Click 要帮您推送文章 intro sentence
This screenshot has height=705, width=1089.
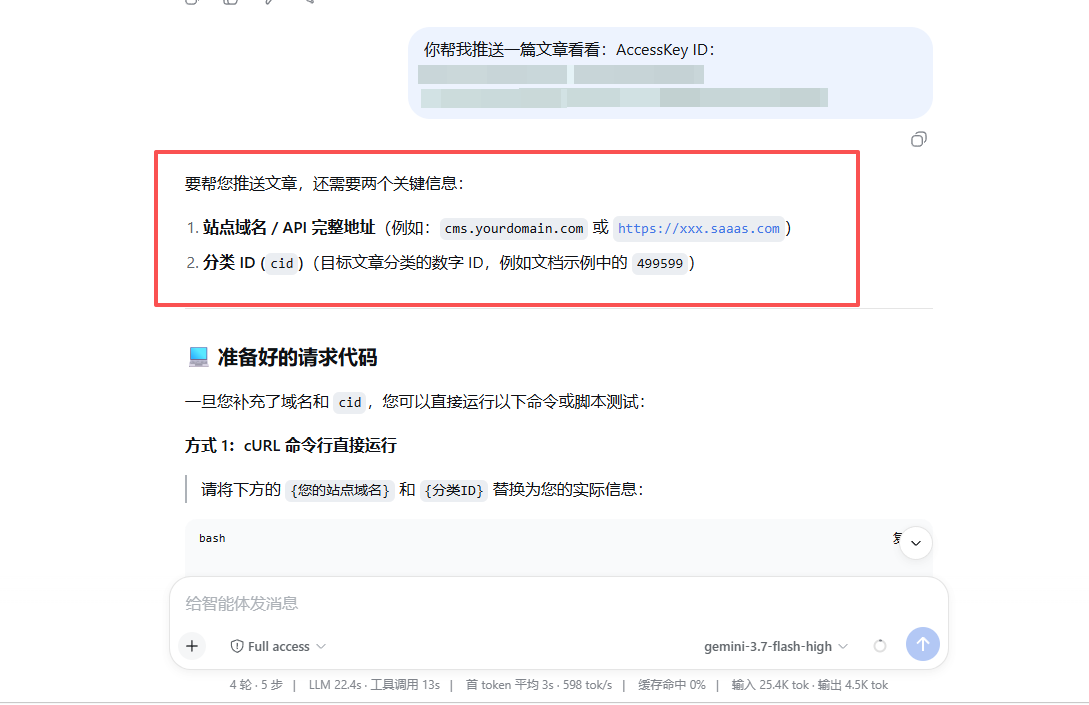324,183
